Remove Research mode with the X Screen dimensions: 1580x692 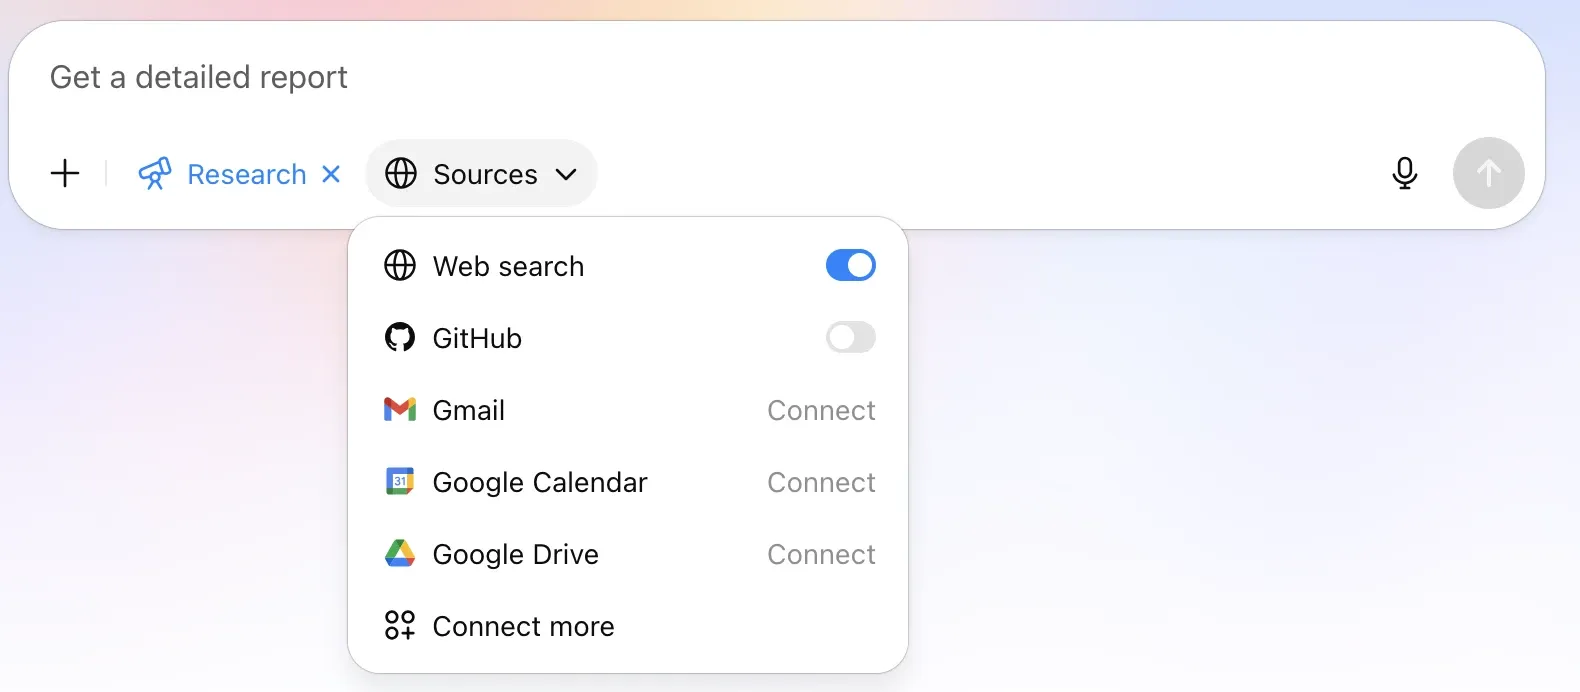pos(331,174)
